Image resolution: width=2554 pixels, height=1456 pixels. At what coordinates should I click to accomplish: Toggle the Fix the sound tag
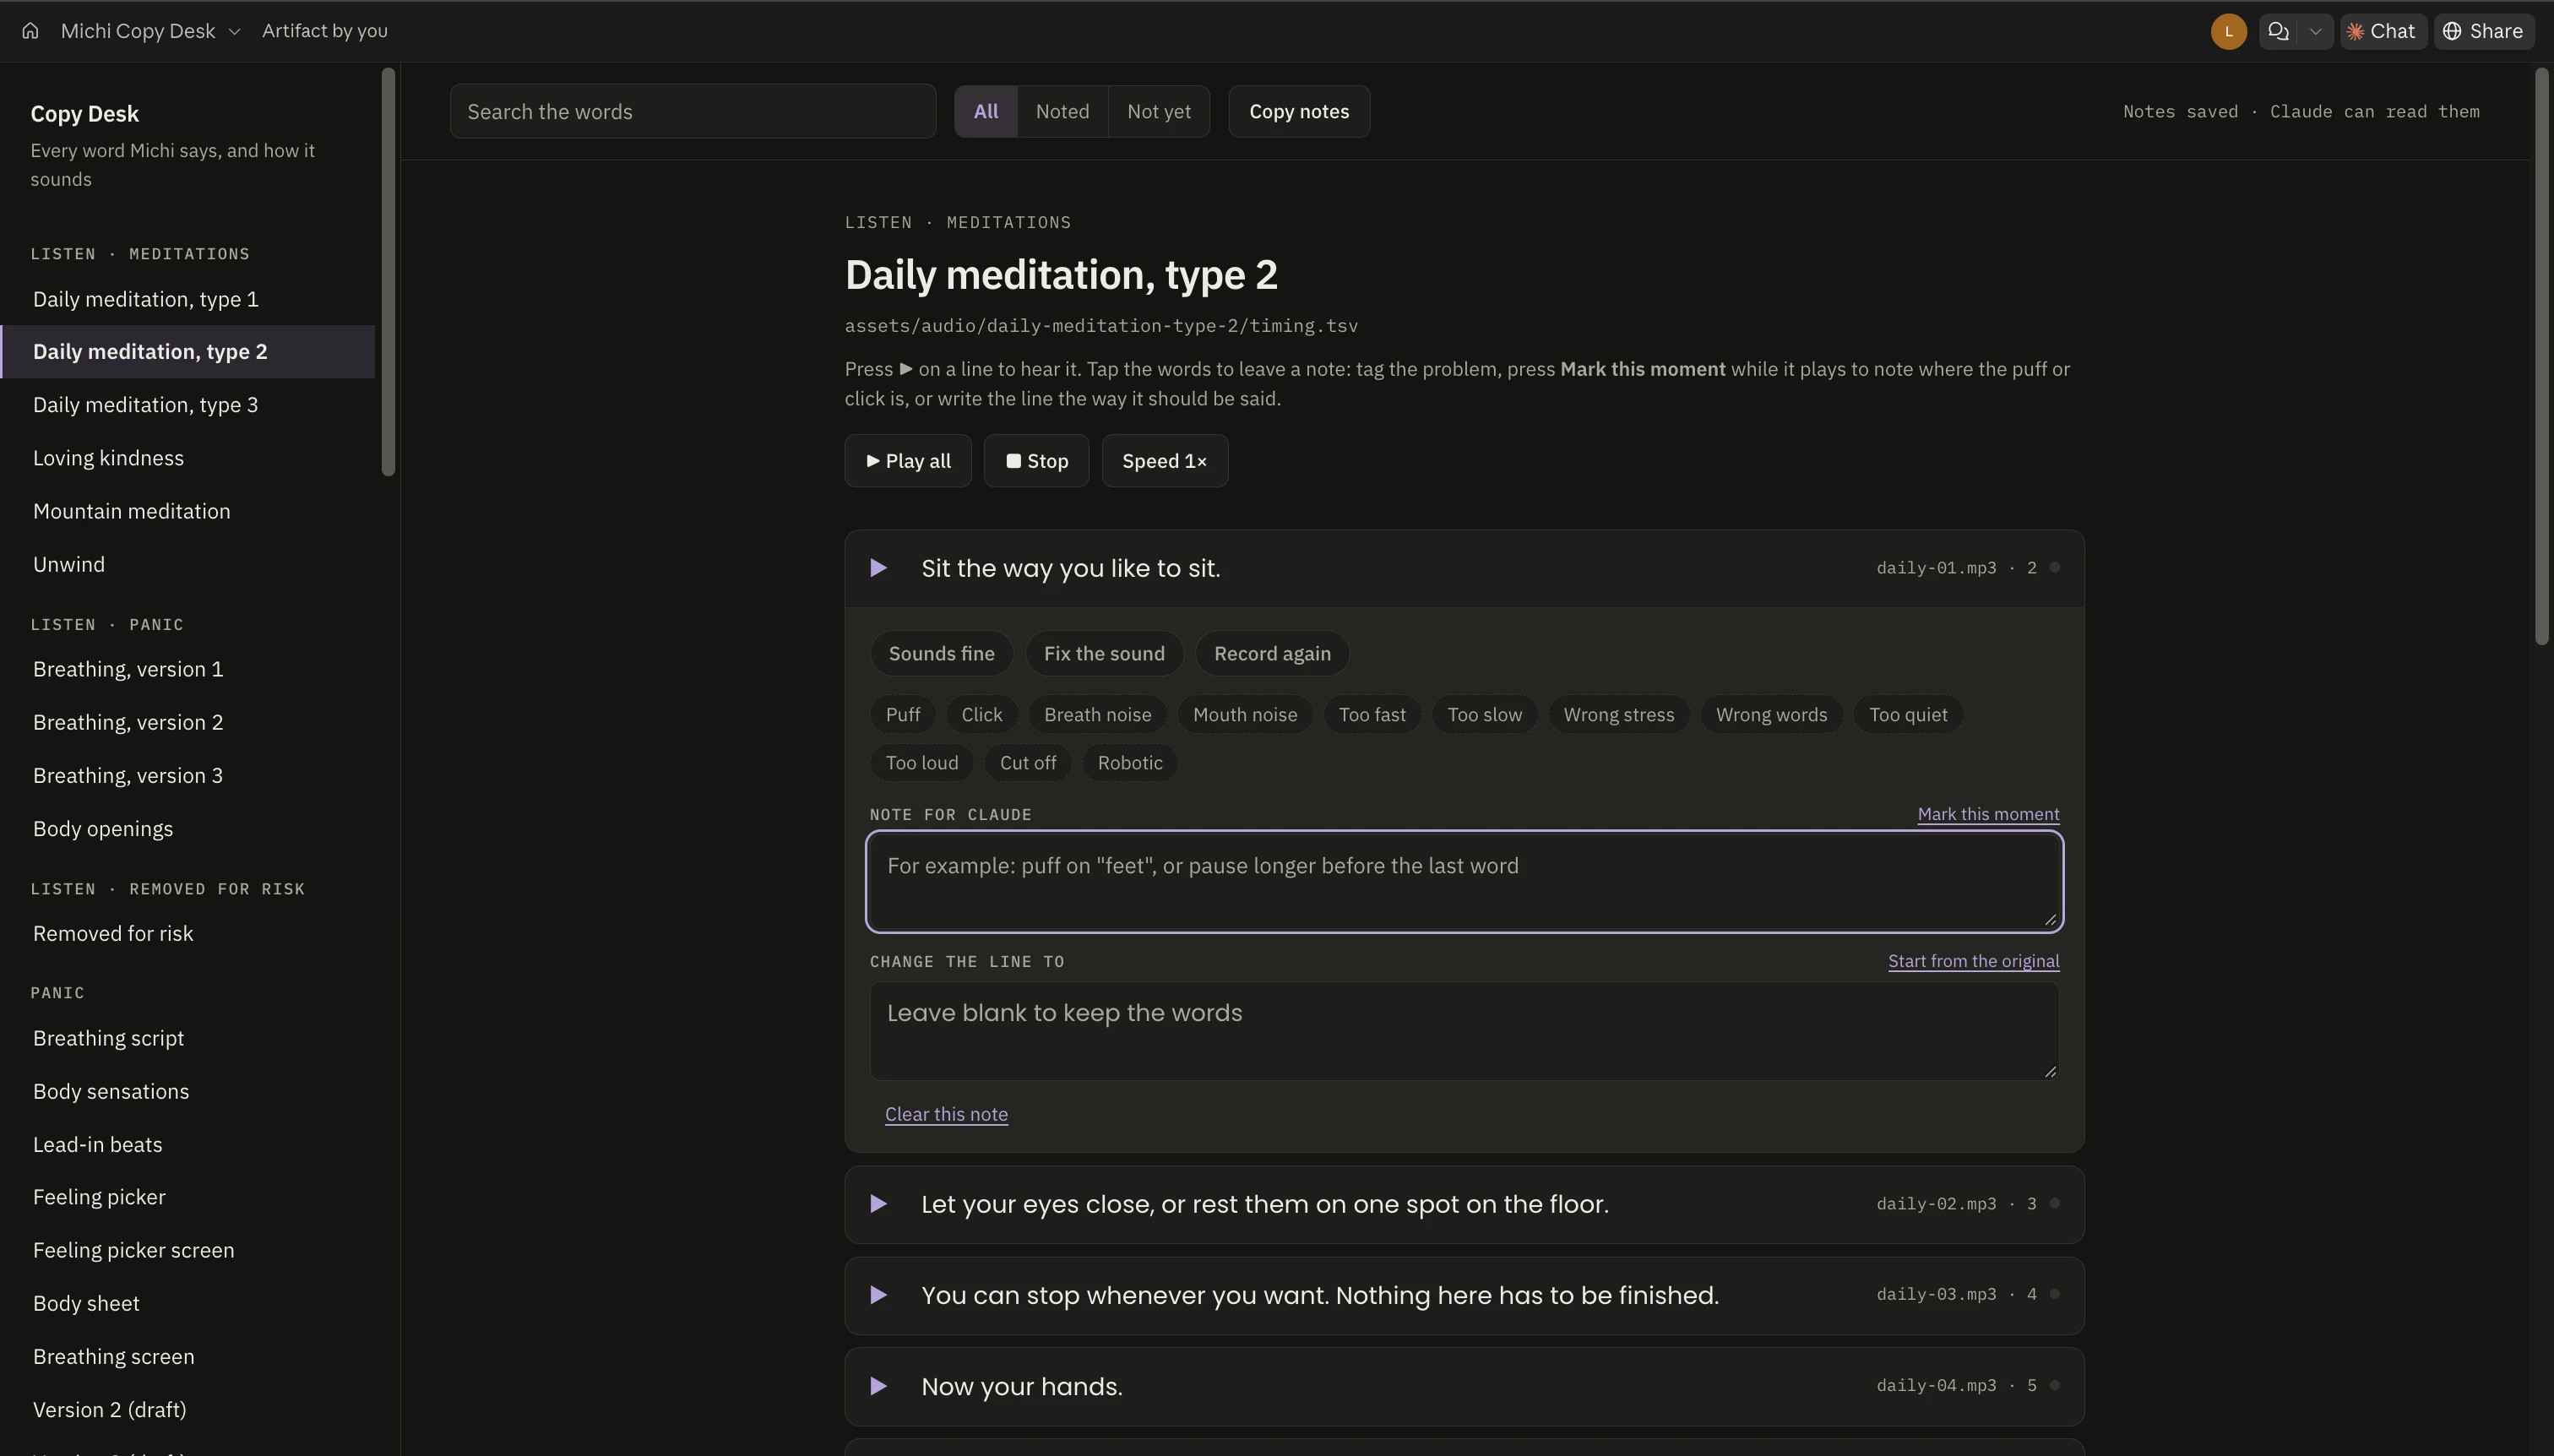coord(1104,653)
